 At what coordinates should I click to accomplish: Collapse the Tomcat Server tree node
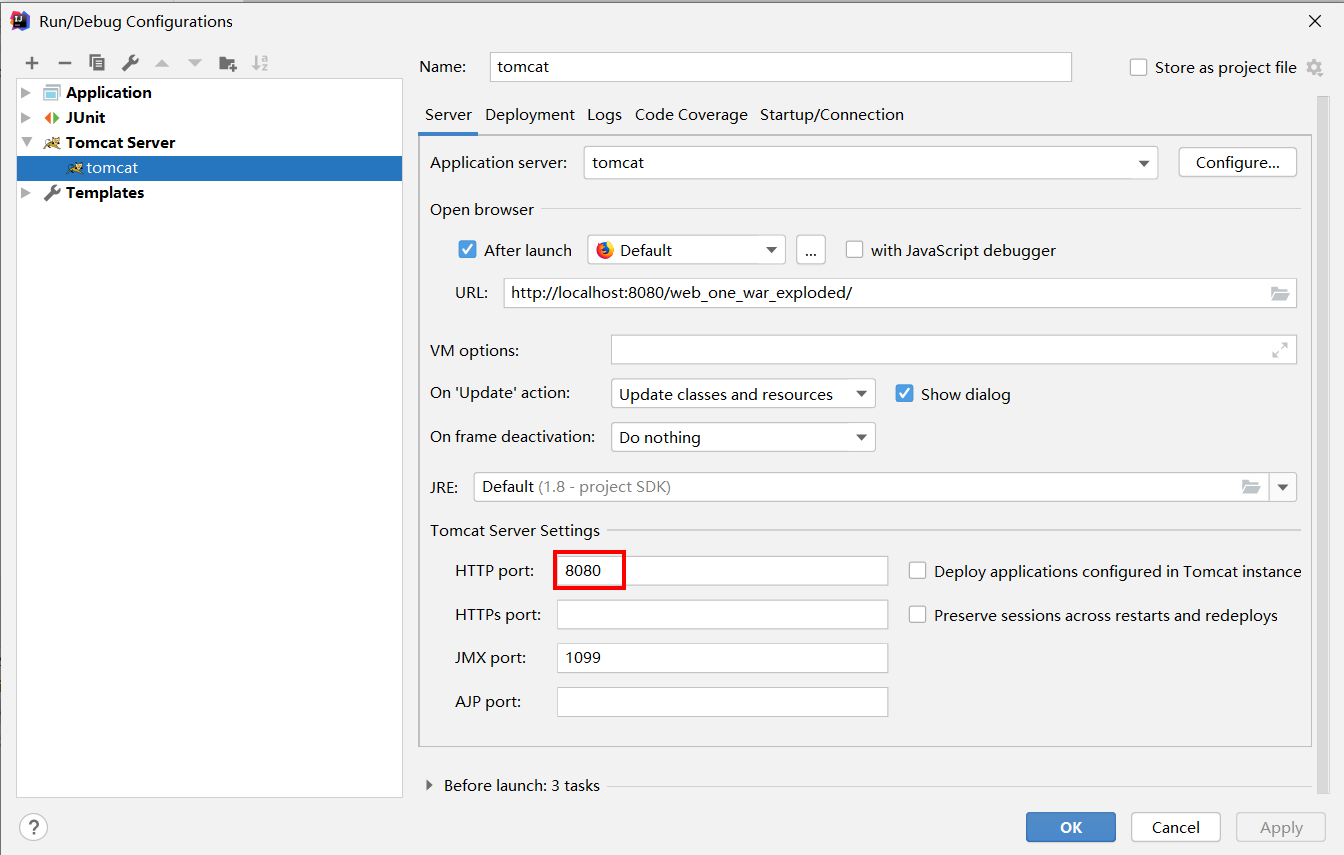coord(27,142)
